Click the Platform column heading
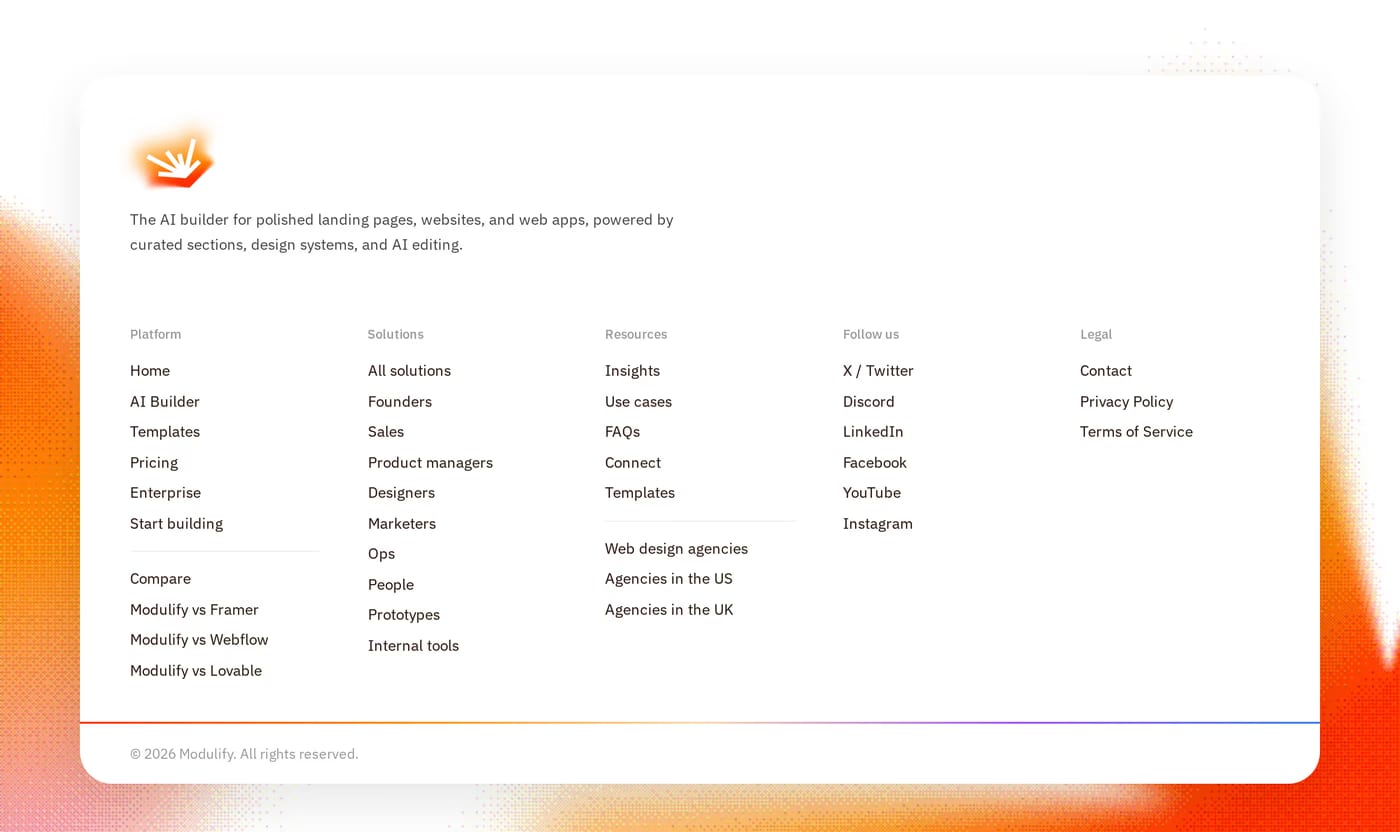This screenshot has width=1400, height=832. pos(156,334)
